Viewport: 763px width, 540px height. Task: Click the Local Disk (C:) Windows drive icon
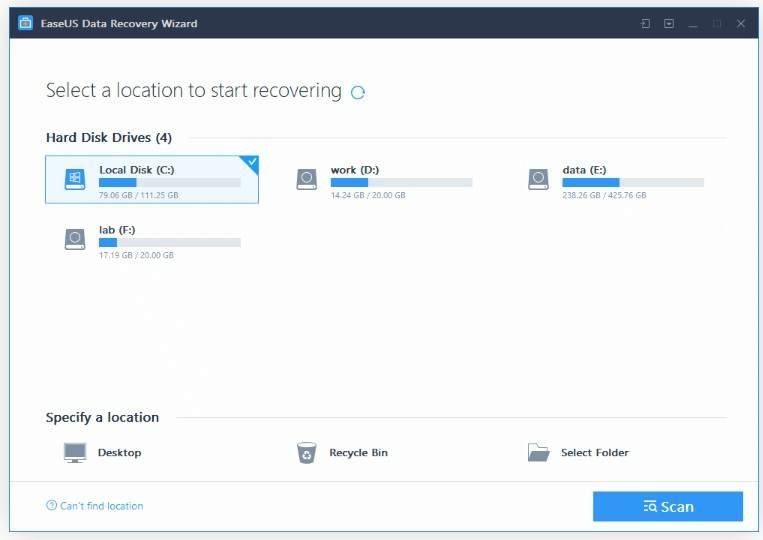[75, 179]
